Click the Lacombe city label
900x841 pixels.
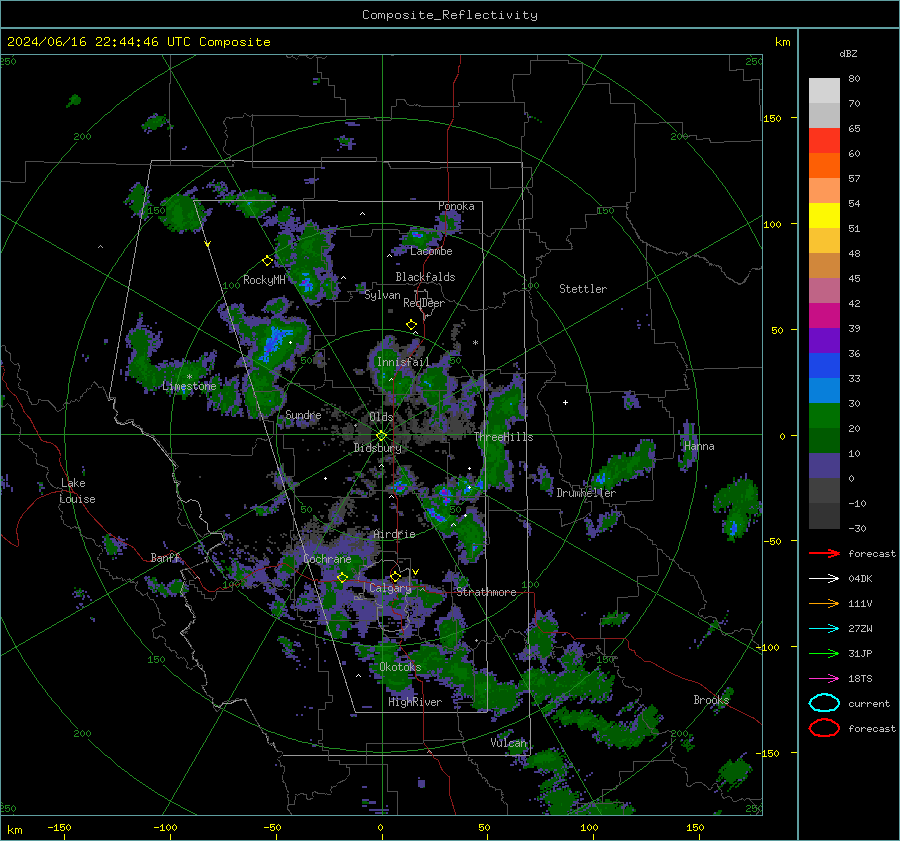431,251
